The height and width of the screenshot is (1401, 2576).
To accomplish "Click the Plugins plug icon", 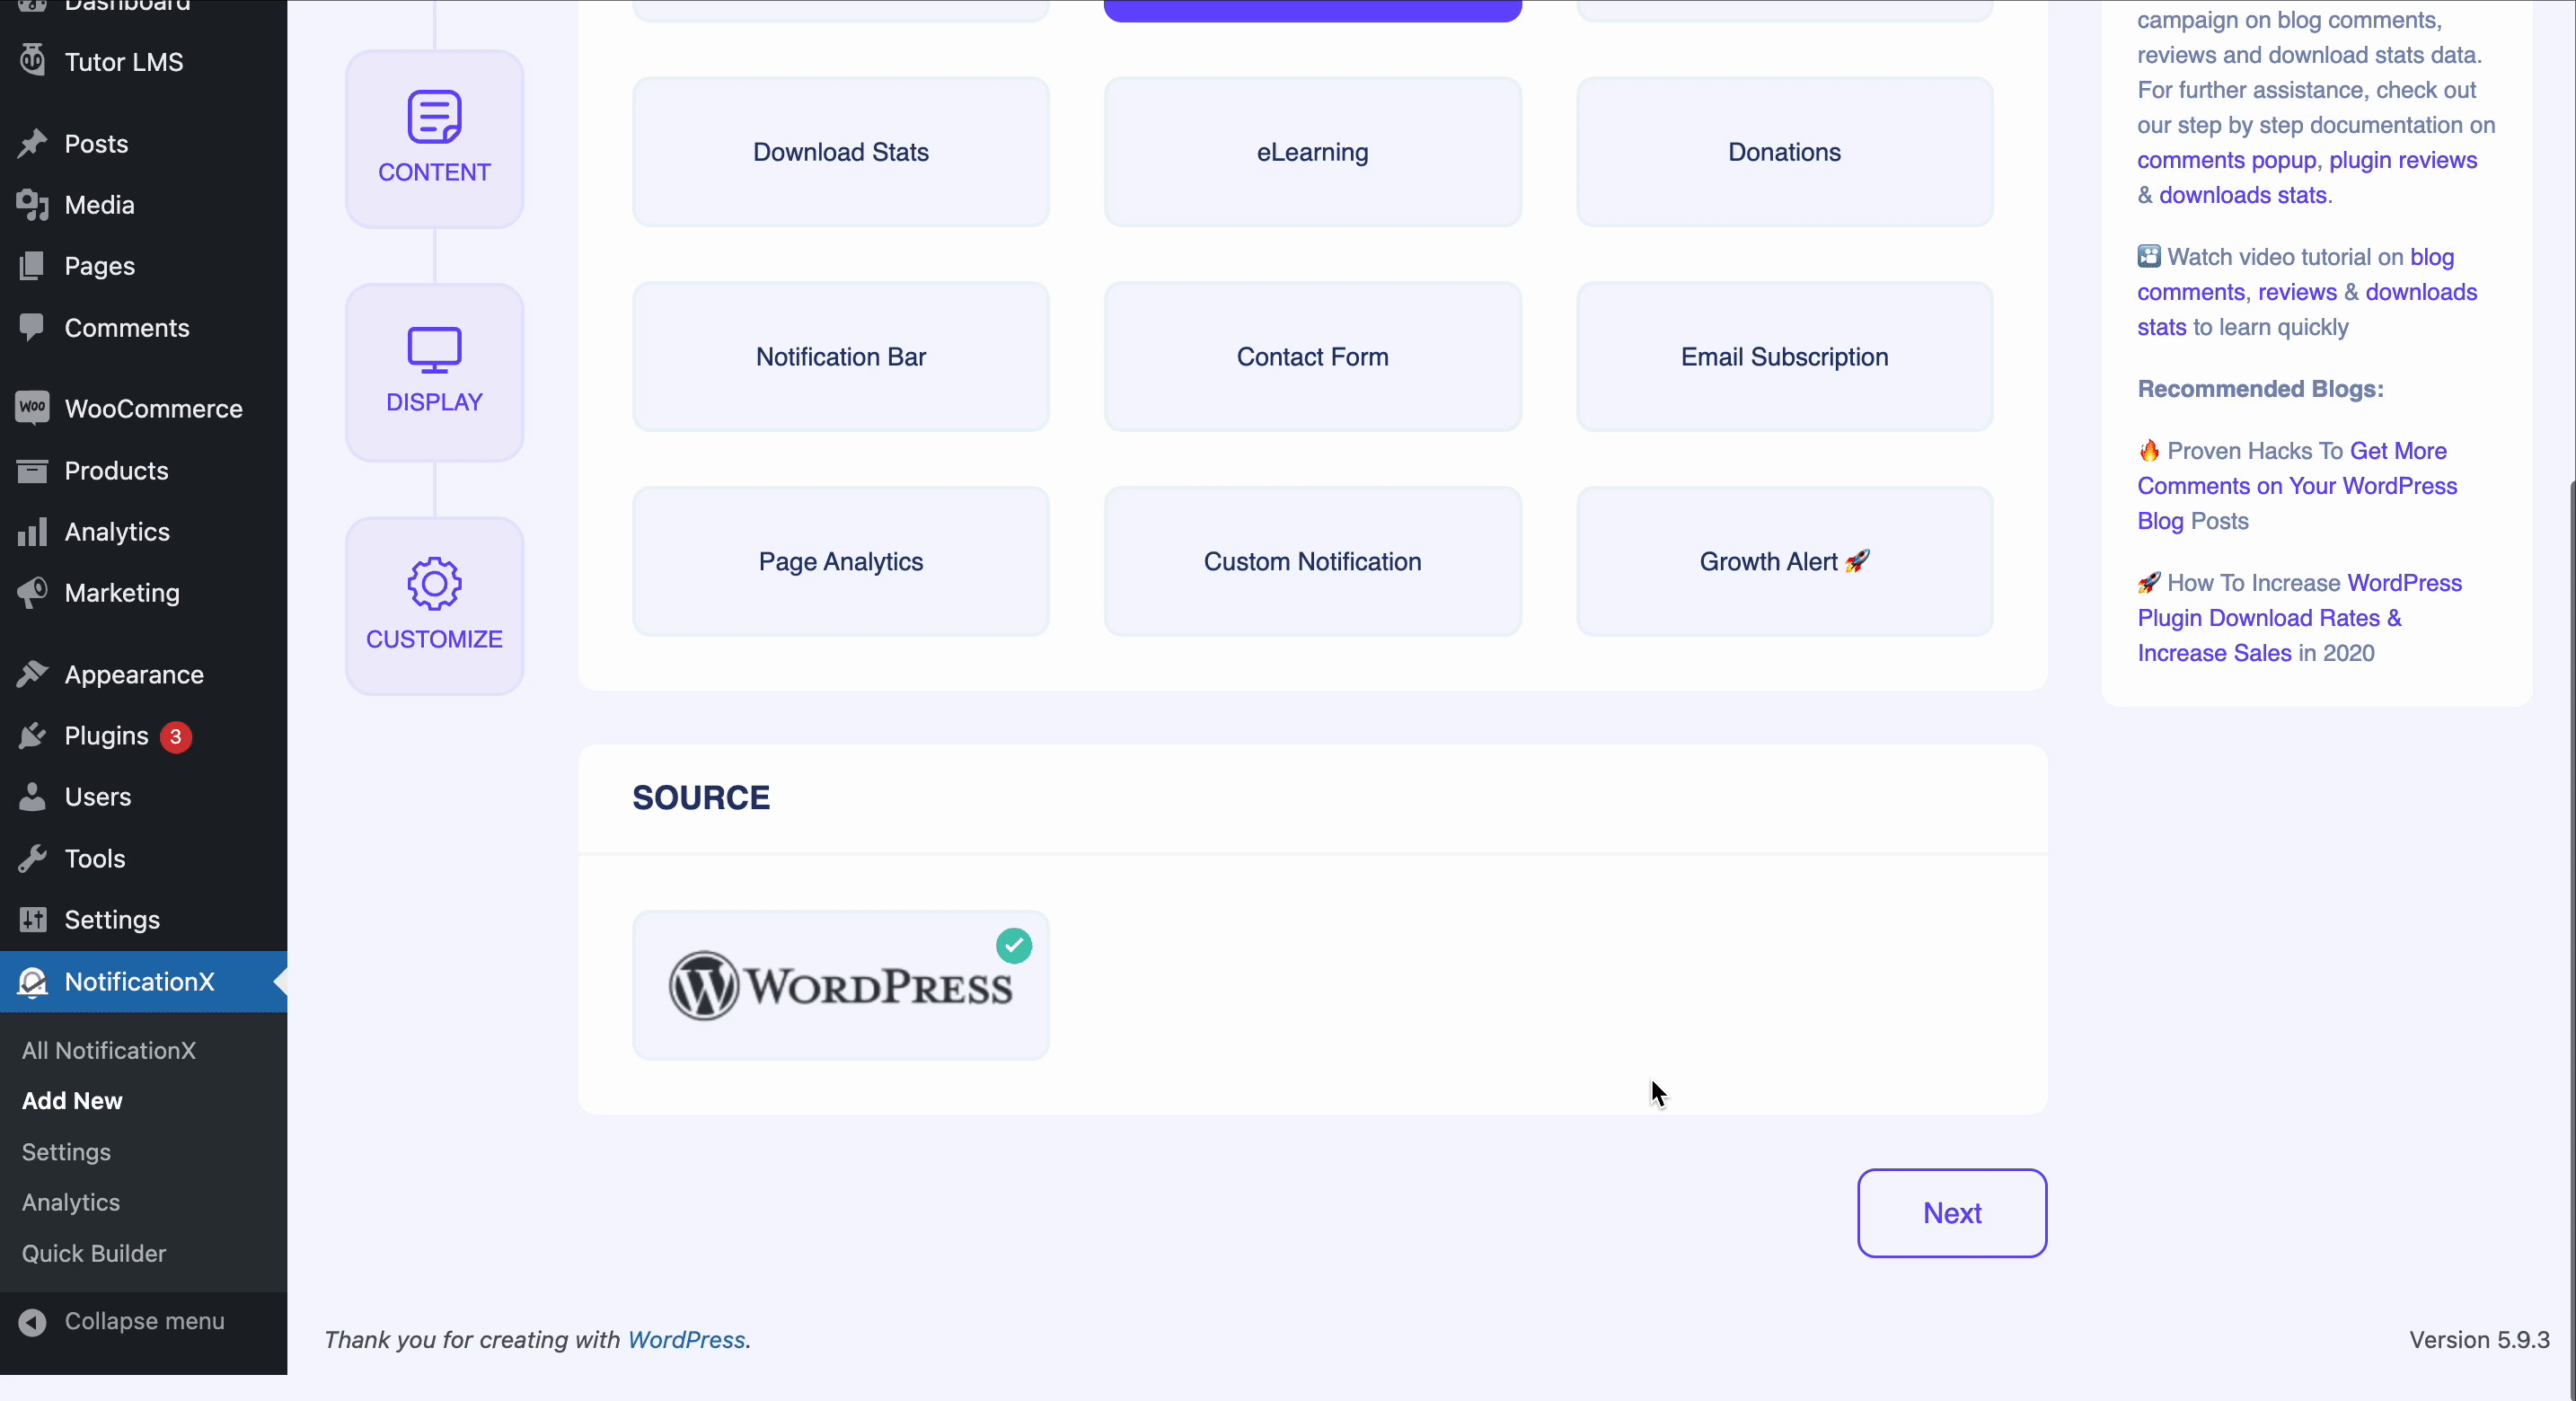I will (32, 736).
